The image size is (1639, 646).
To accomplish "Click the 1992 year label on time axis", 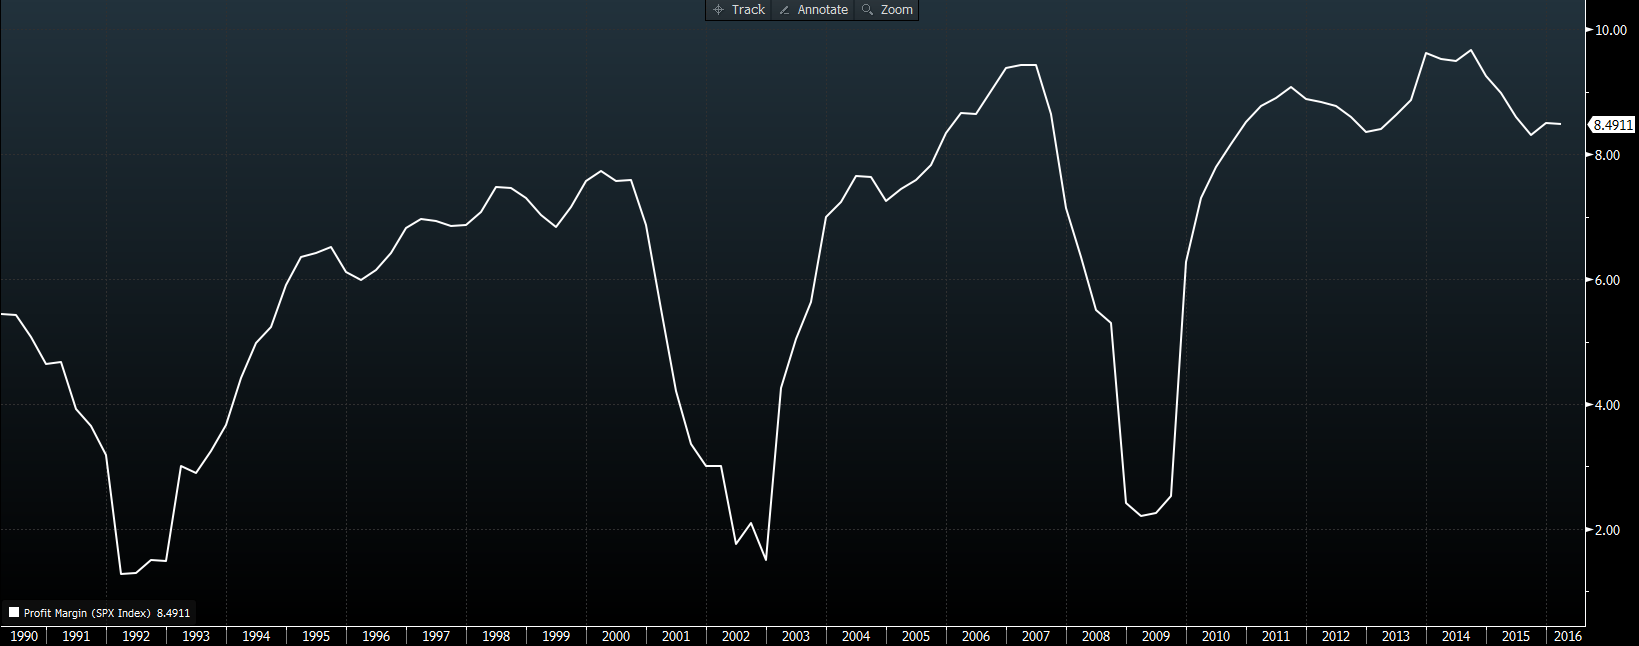I will point(136,636).
